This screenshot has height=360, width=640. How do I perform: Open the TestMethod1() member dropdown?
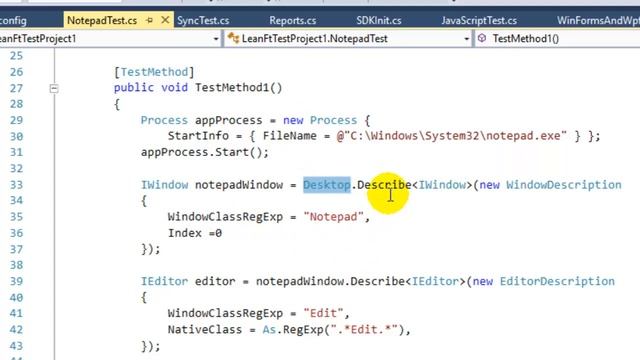(557, 39)
